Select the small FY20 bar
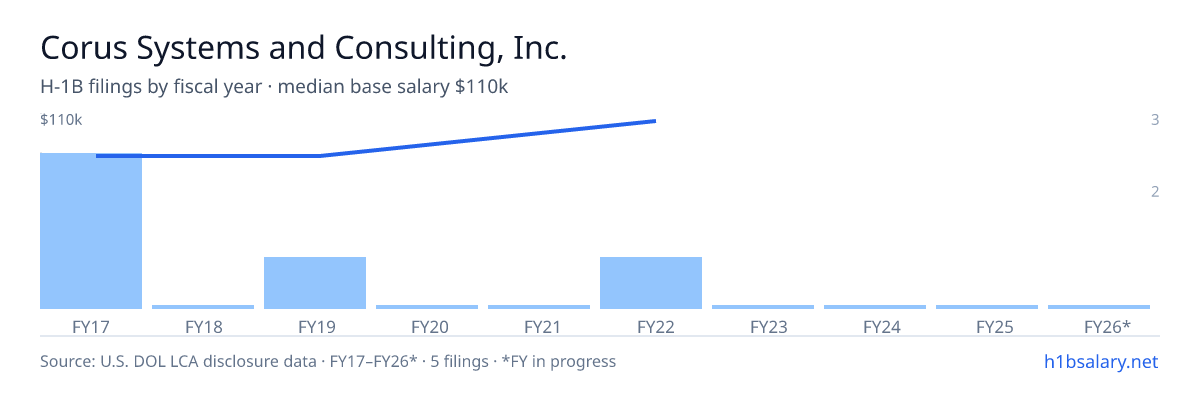1200x400 pixels. [x=427, y=307]
